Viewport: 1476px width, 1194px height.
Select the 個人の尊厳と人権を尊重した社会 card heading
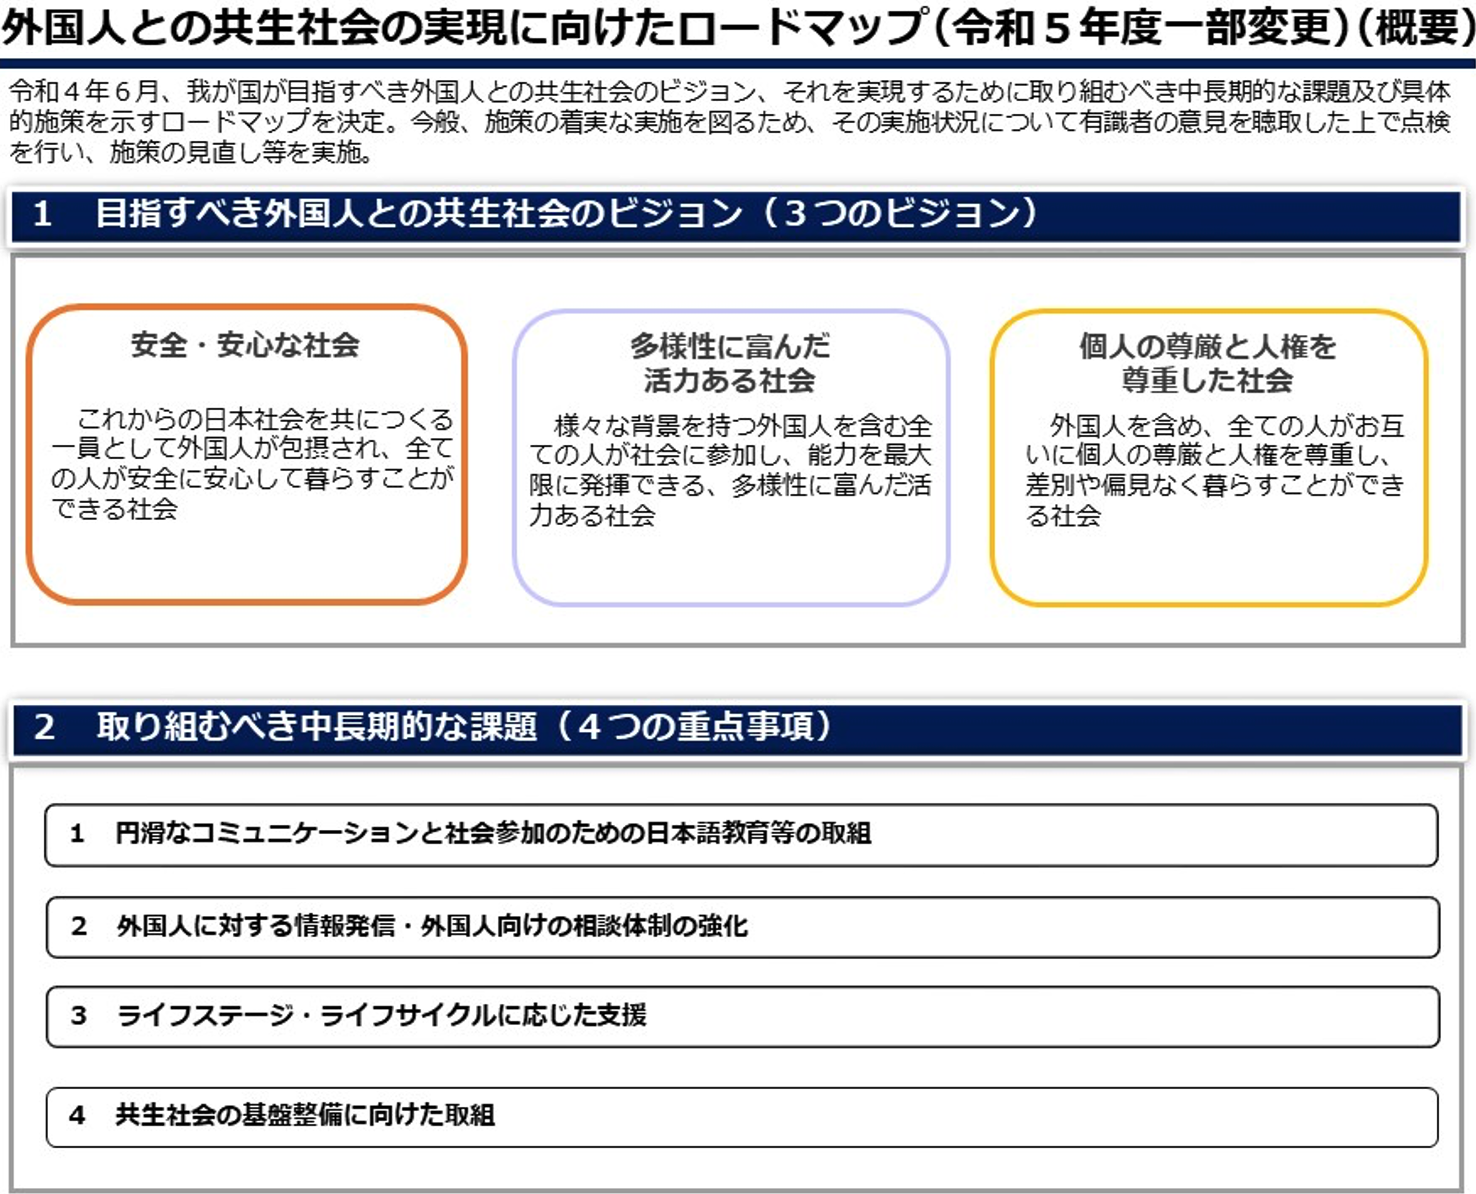point(1207,363)
